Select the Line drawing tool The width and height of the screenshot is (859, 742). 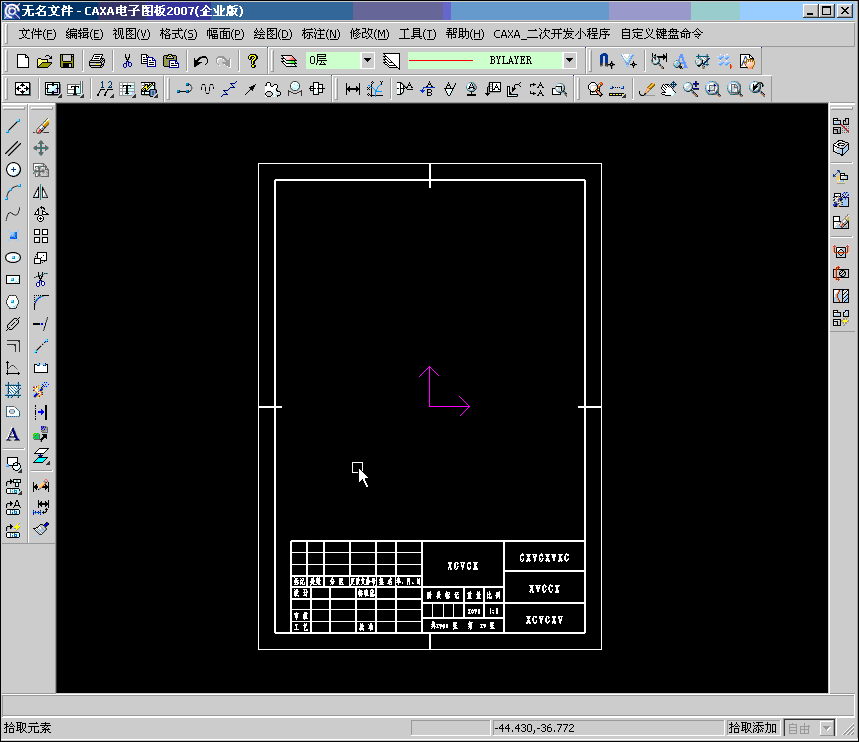point(13,126)
